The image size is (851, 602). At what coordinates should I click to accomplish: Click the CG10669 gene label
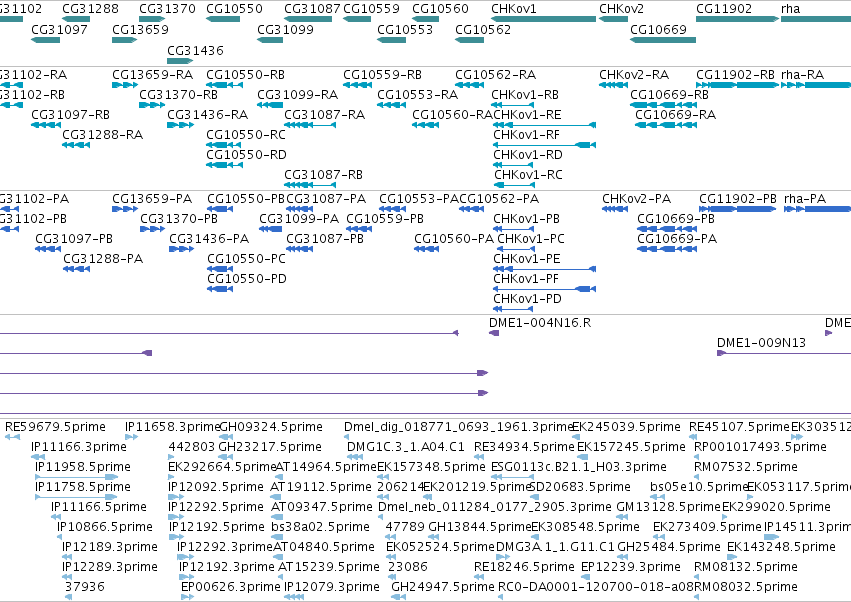[x=658, y=29]
